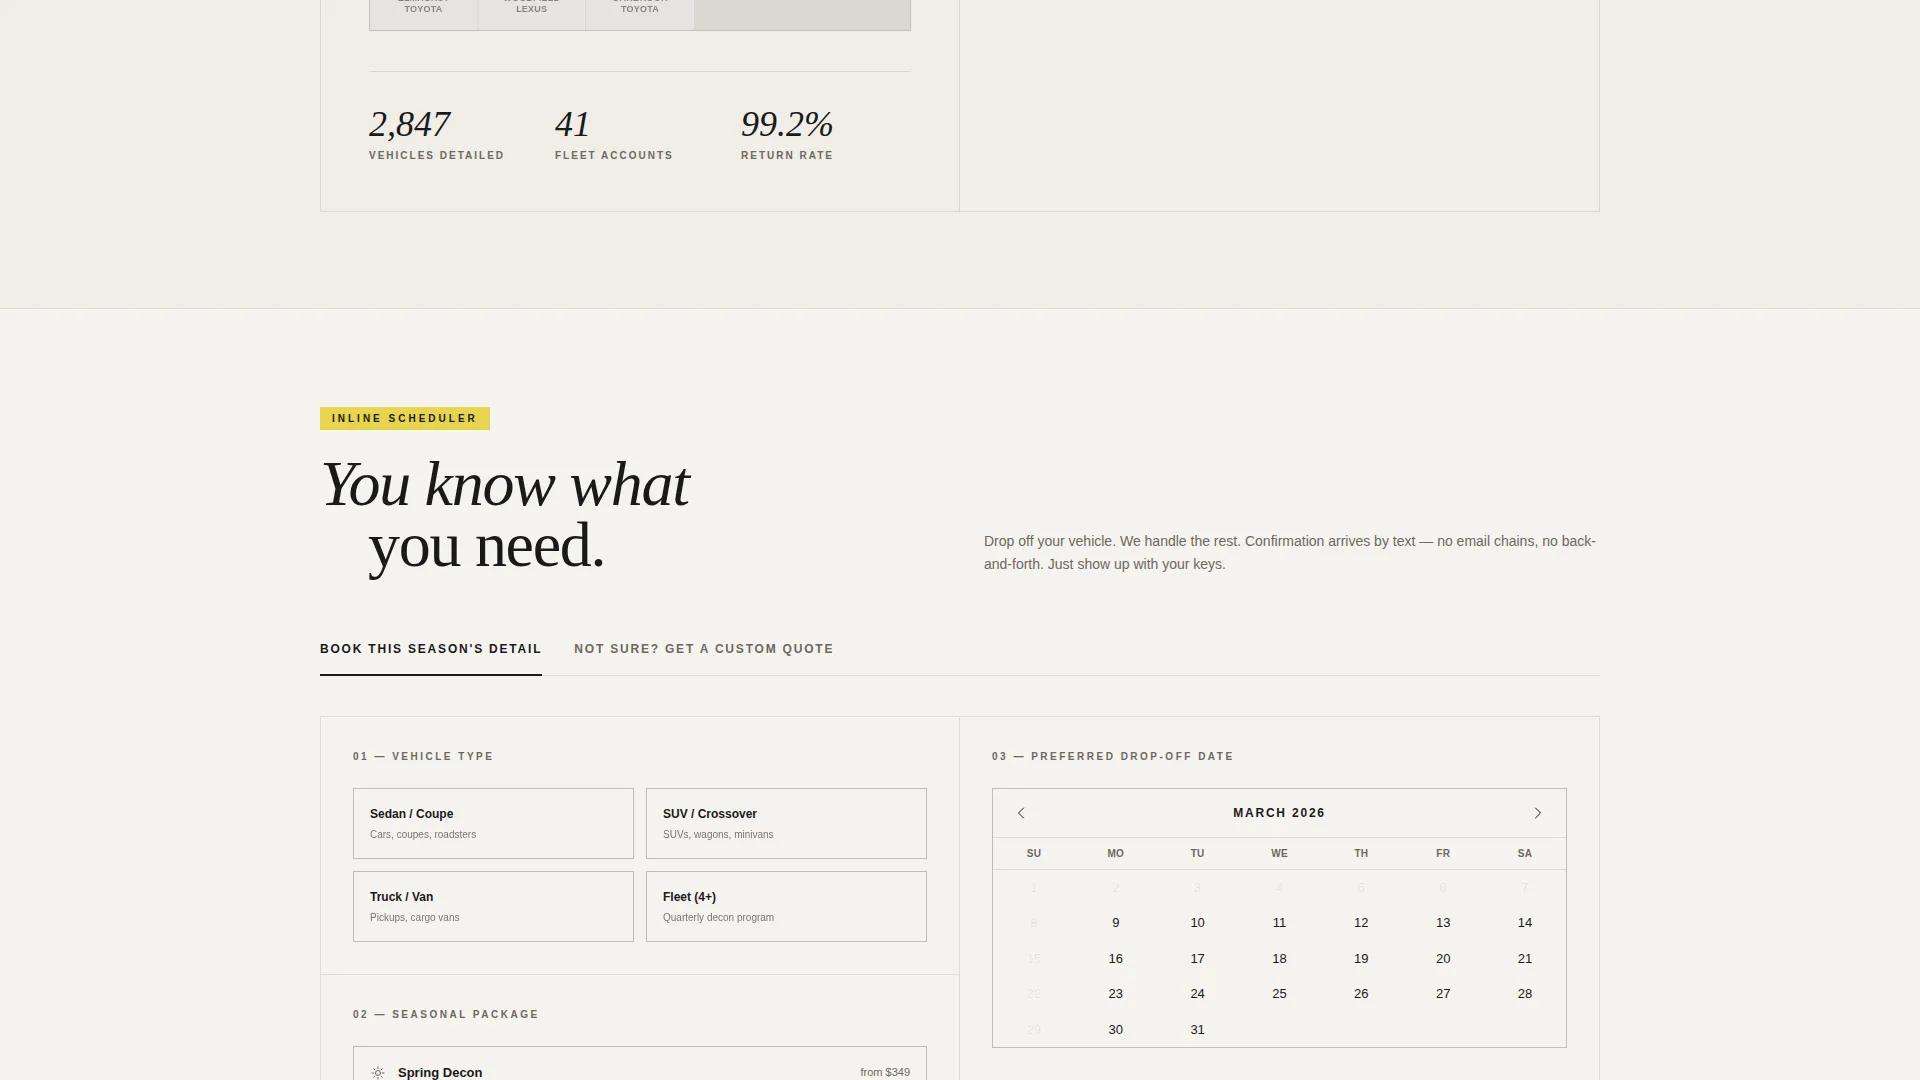Pick March 13 as drop-off date

(1443, 923)
